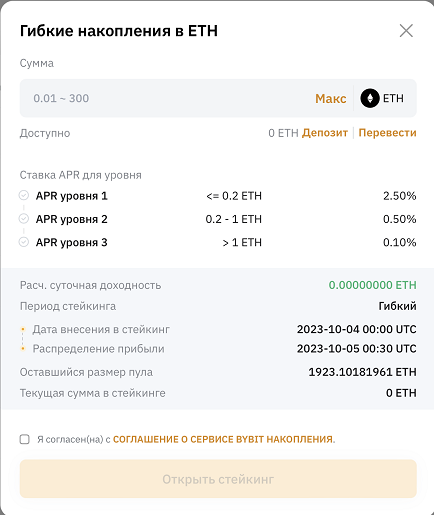Click the Макс button in amount field
Screen dimensions: 434x515
pyautogui.click(x=331, y=98)
